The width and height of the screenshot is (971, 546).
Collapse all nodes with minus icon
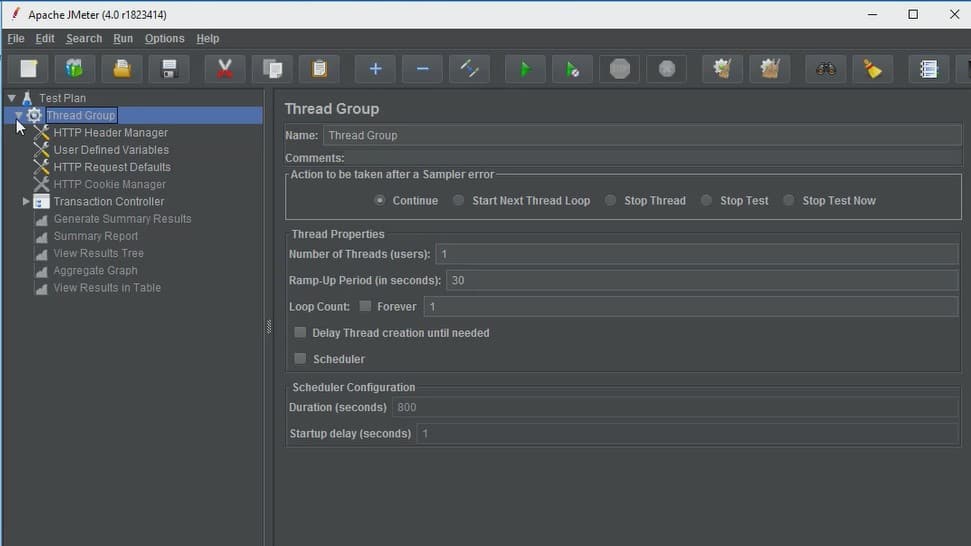pos(422,69)
